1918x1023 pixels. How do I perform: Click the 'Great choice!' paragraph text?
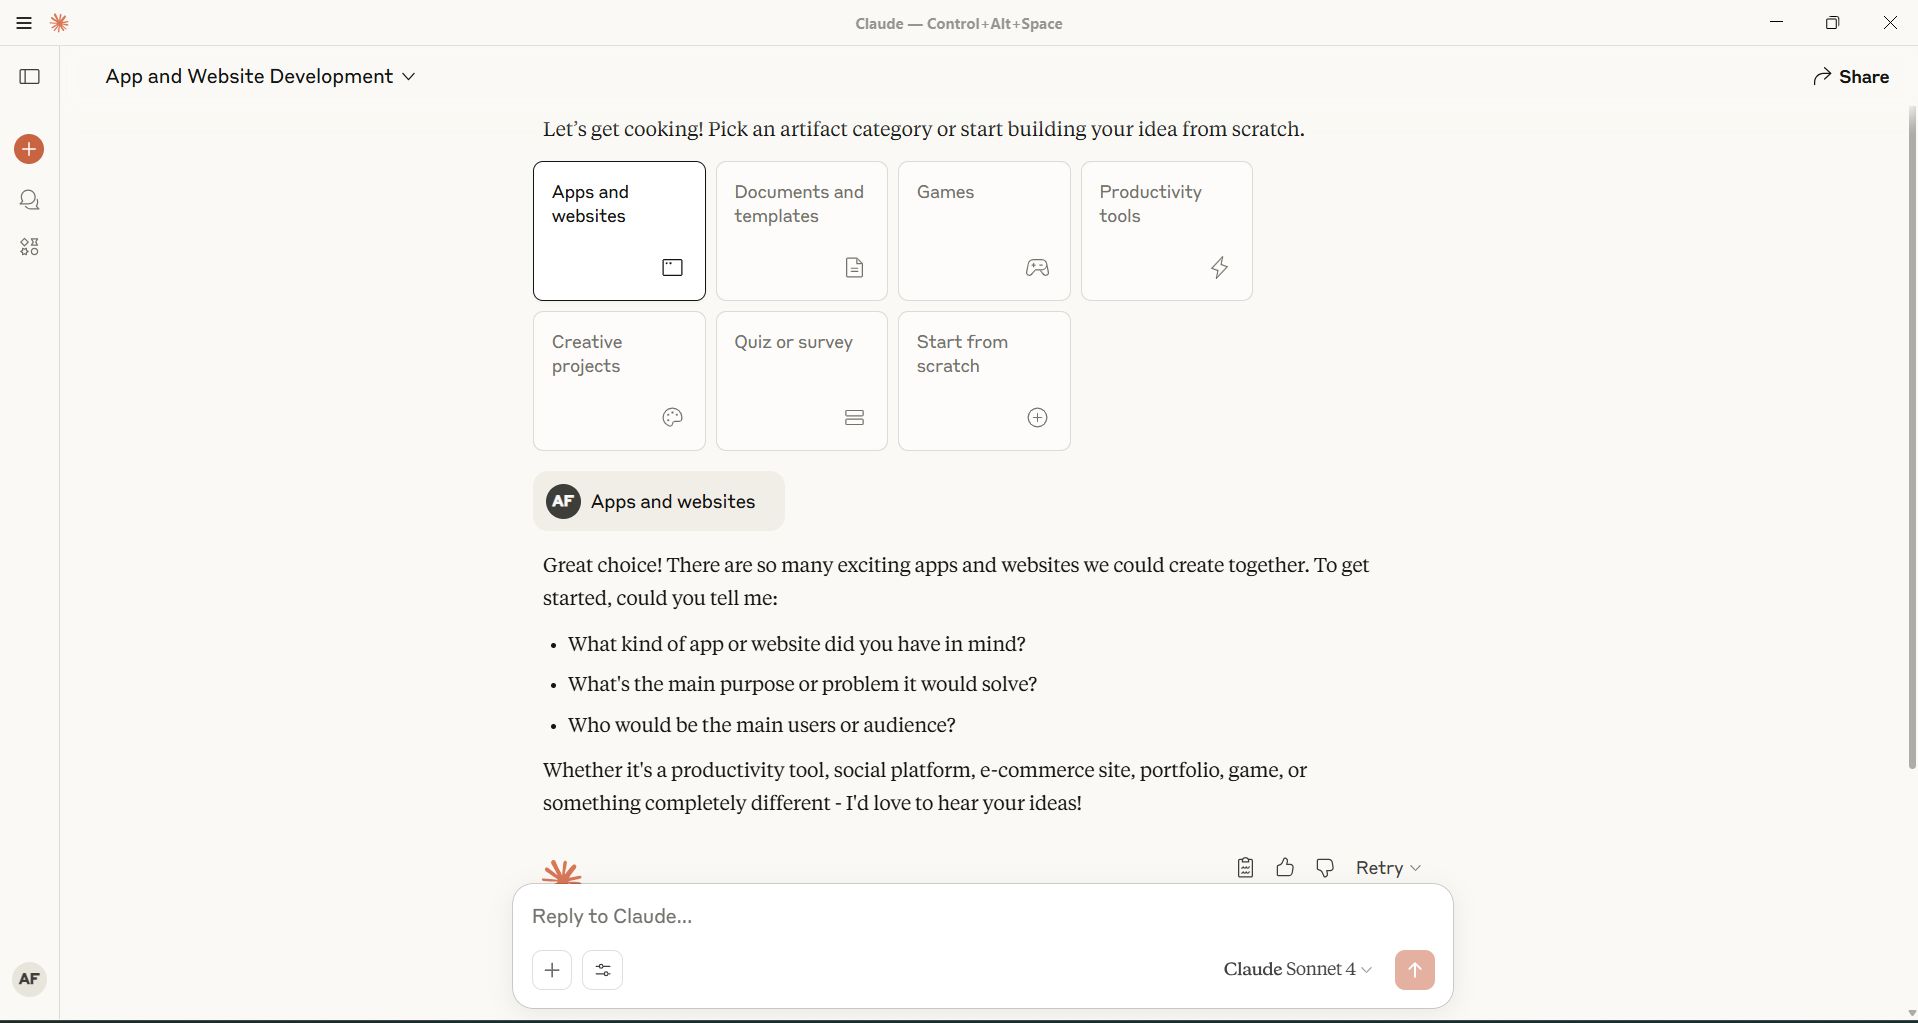956,581
